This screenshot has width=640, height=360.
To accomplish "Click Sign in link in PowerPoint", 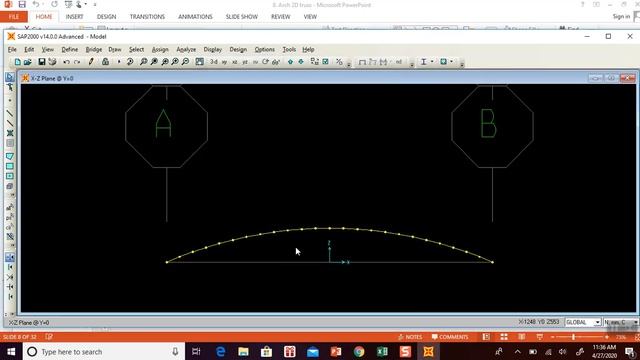I will [621, 16].
